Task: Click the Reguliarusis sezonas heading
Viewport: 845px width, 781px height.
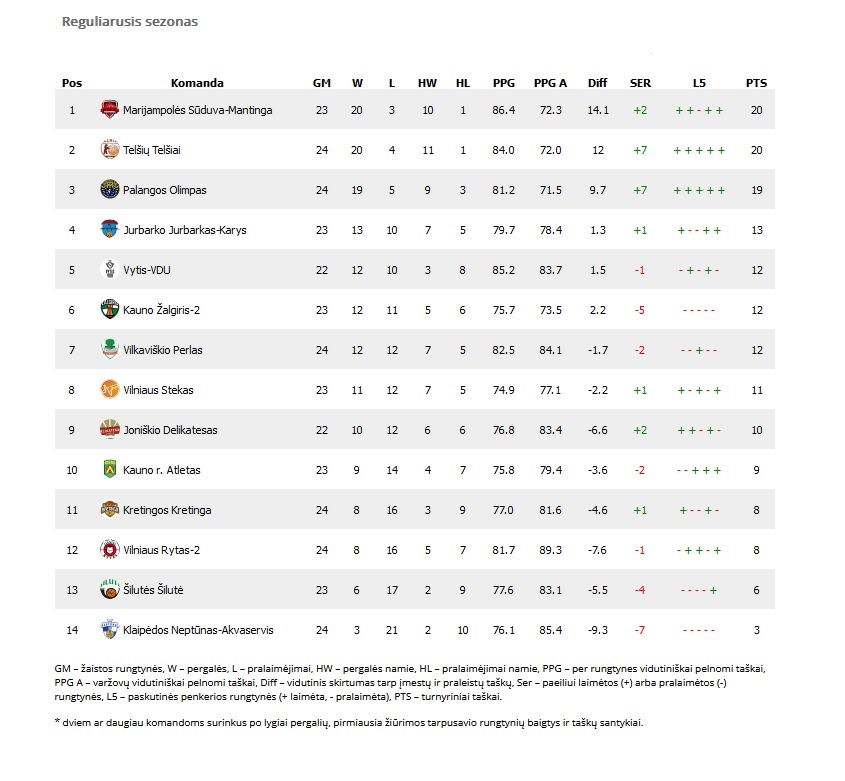Action: [x=130, y=22]
